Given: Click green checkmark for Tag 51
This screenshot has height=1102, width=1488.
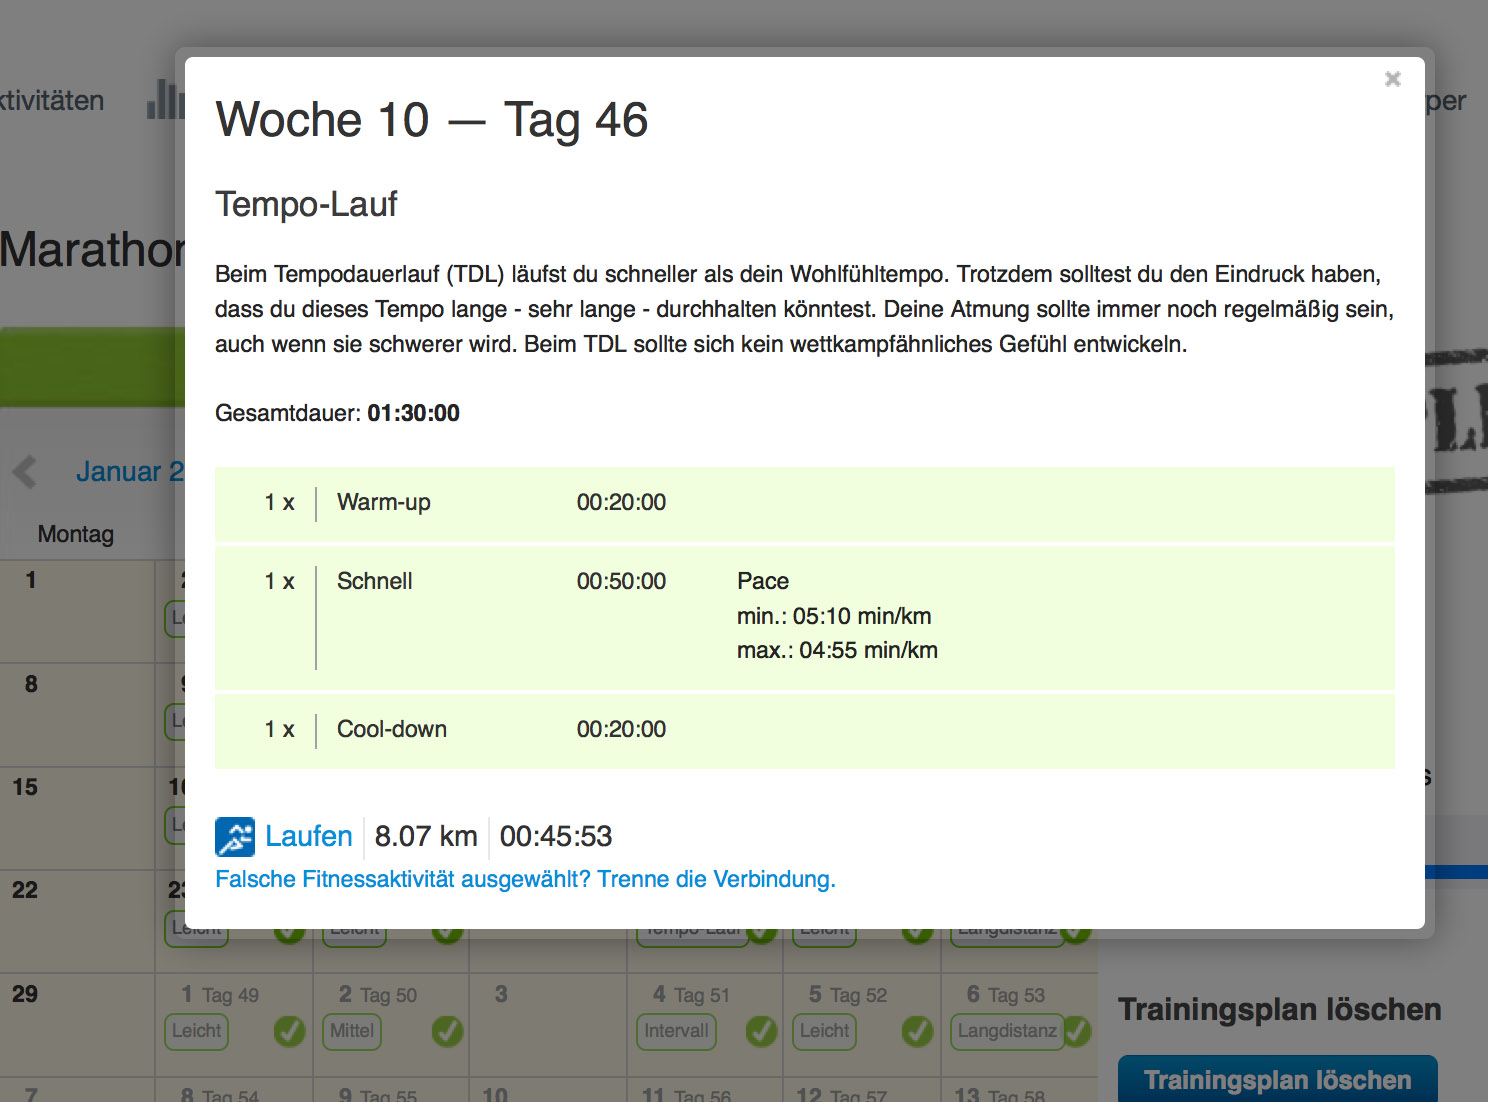Looking at the screenshot, I should (761, 1031).
